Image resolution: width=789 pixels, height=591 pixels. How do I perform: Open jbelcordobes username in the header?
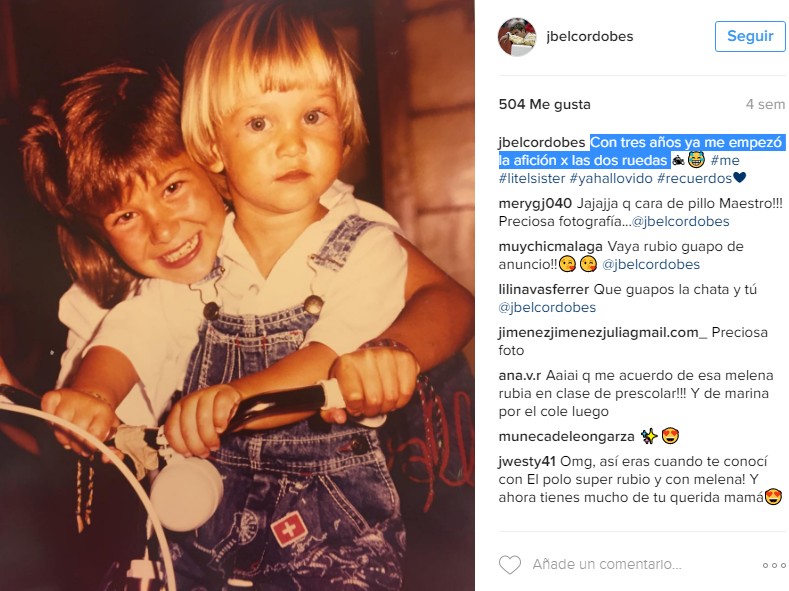click(590, 36)
